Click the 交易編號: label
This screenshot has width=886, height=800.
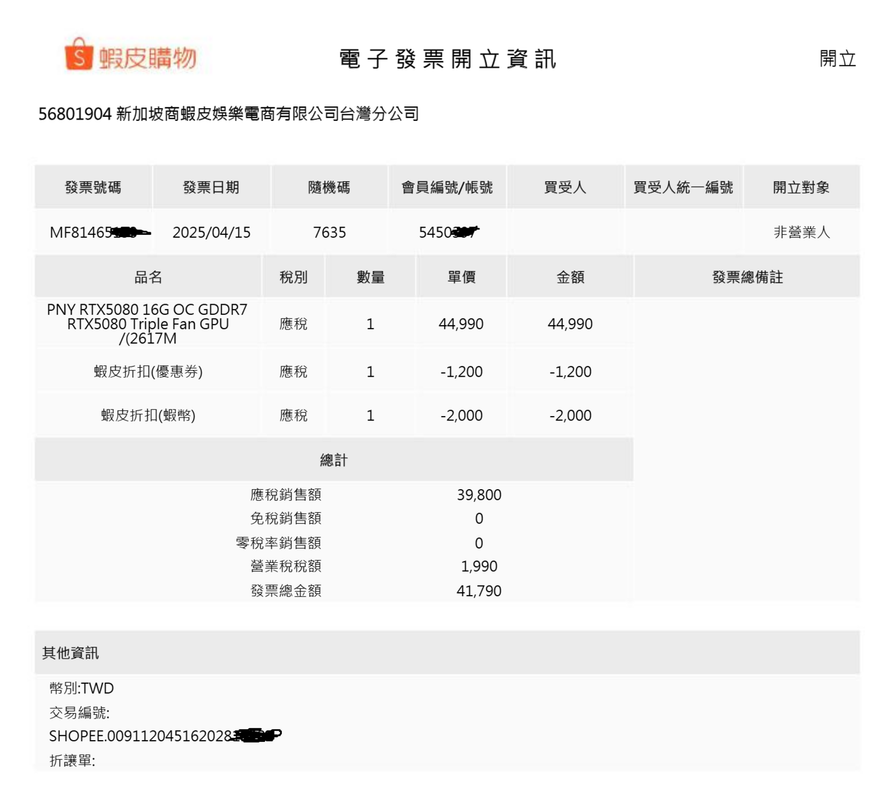coord(79,712)
